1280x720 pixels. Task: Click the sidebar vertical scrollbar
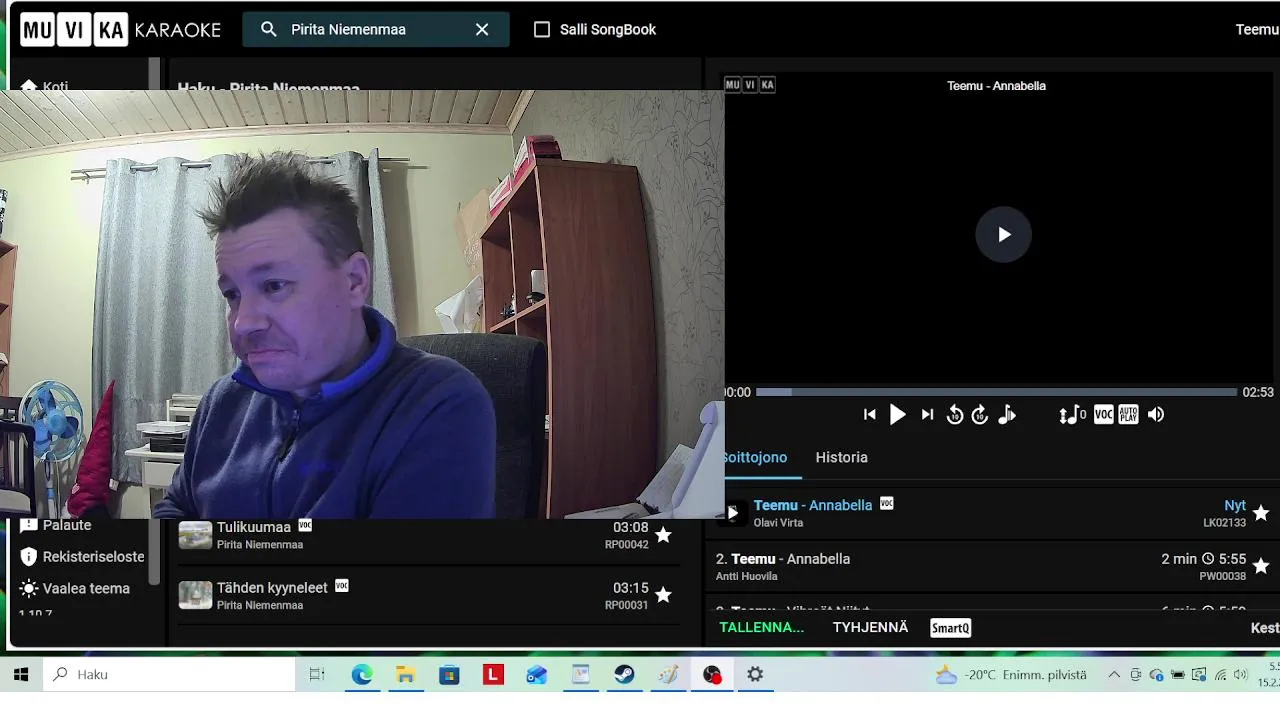point(154,320)
